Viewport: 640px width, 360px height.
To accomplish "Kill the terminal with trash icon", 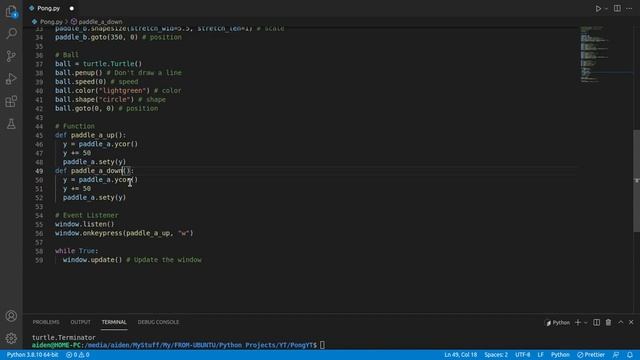I will coord(608,322).
